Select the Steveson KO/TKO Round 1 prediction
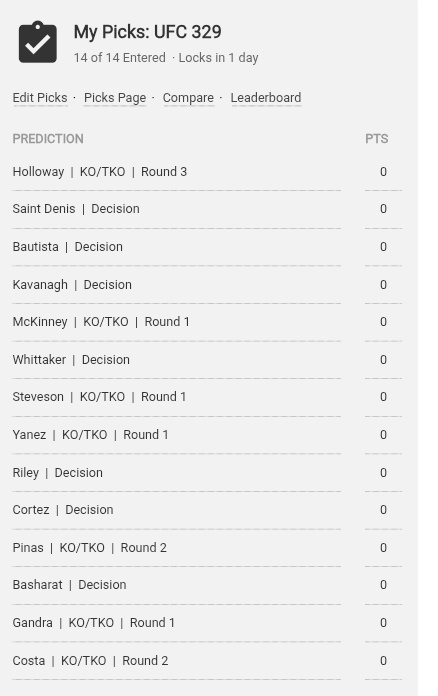The image size is (438, 696). tap(99, 397)
